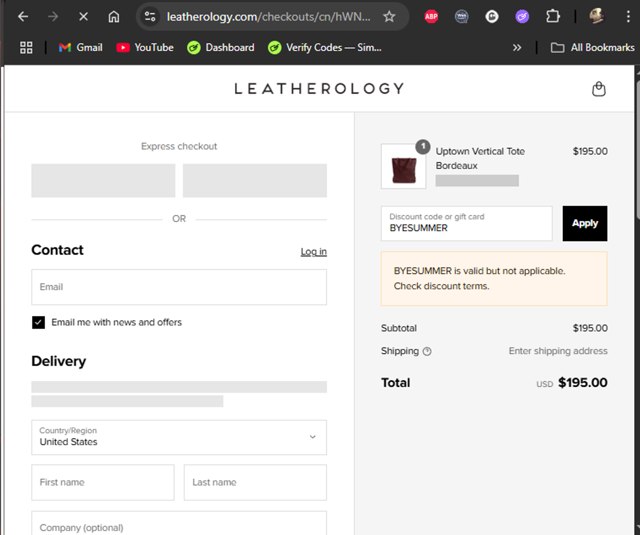Open the Chrome three-dot menu
The height and width of the screenshot is (535, 640).
click(628, 17)
